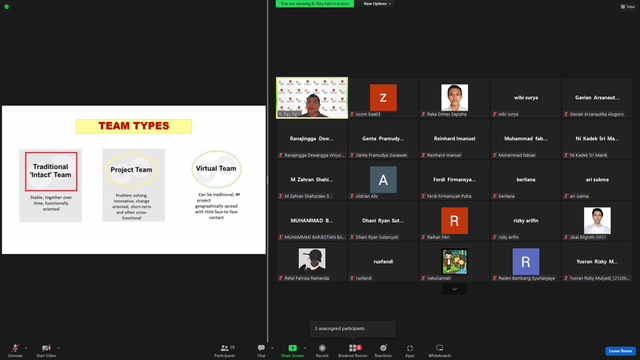Show next page of participant tiles
This screenshot has width=640, height=360.
(x=454, y=289)
